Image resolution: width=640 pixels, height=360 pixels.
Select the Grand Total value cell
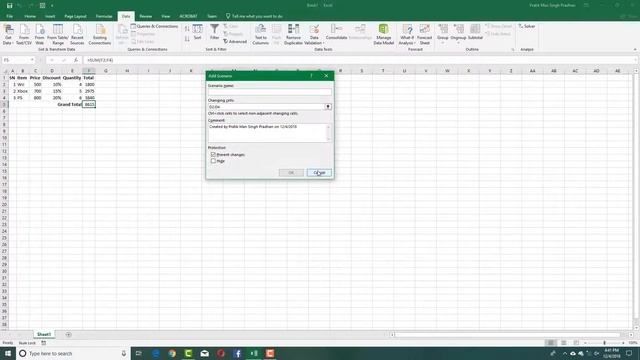(x=89, y=104)
